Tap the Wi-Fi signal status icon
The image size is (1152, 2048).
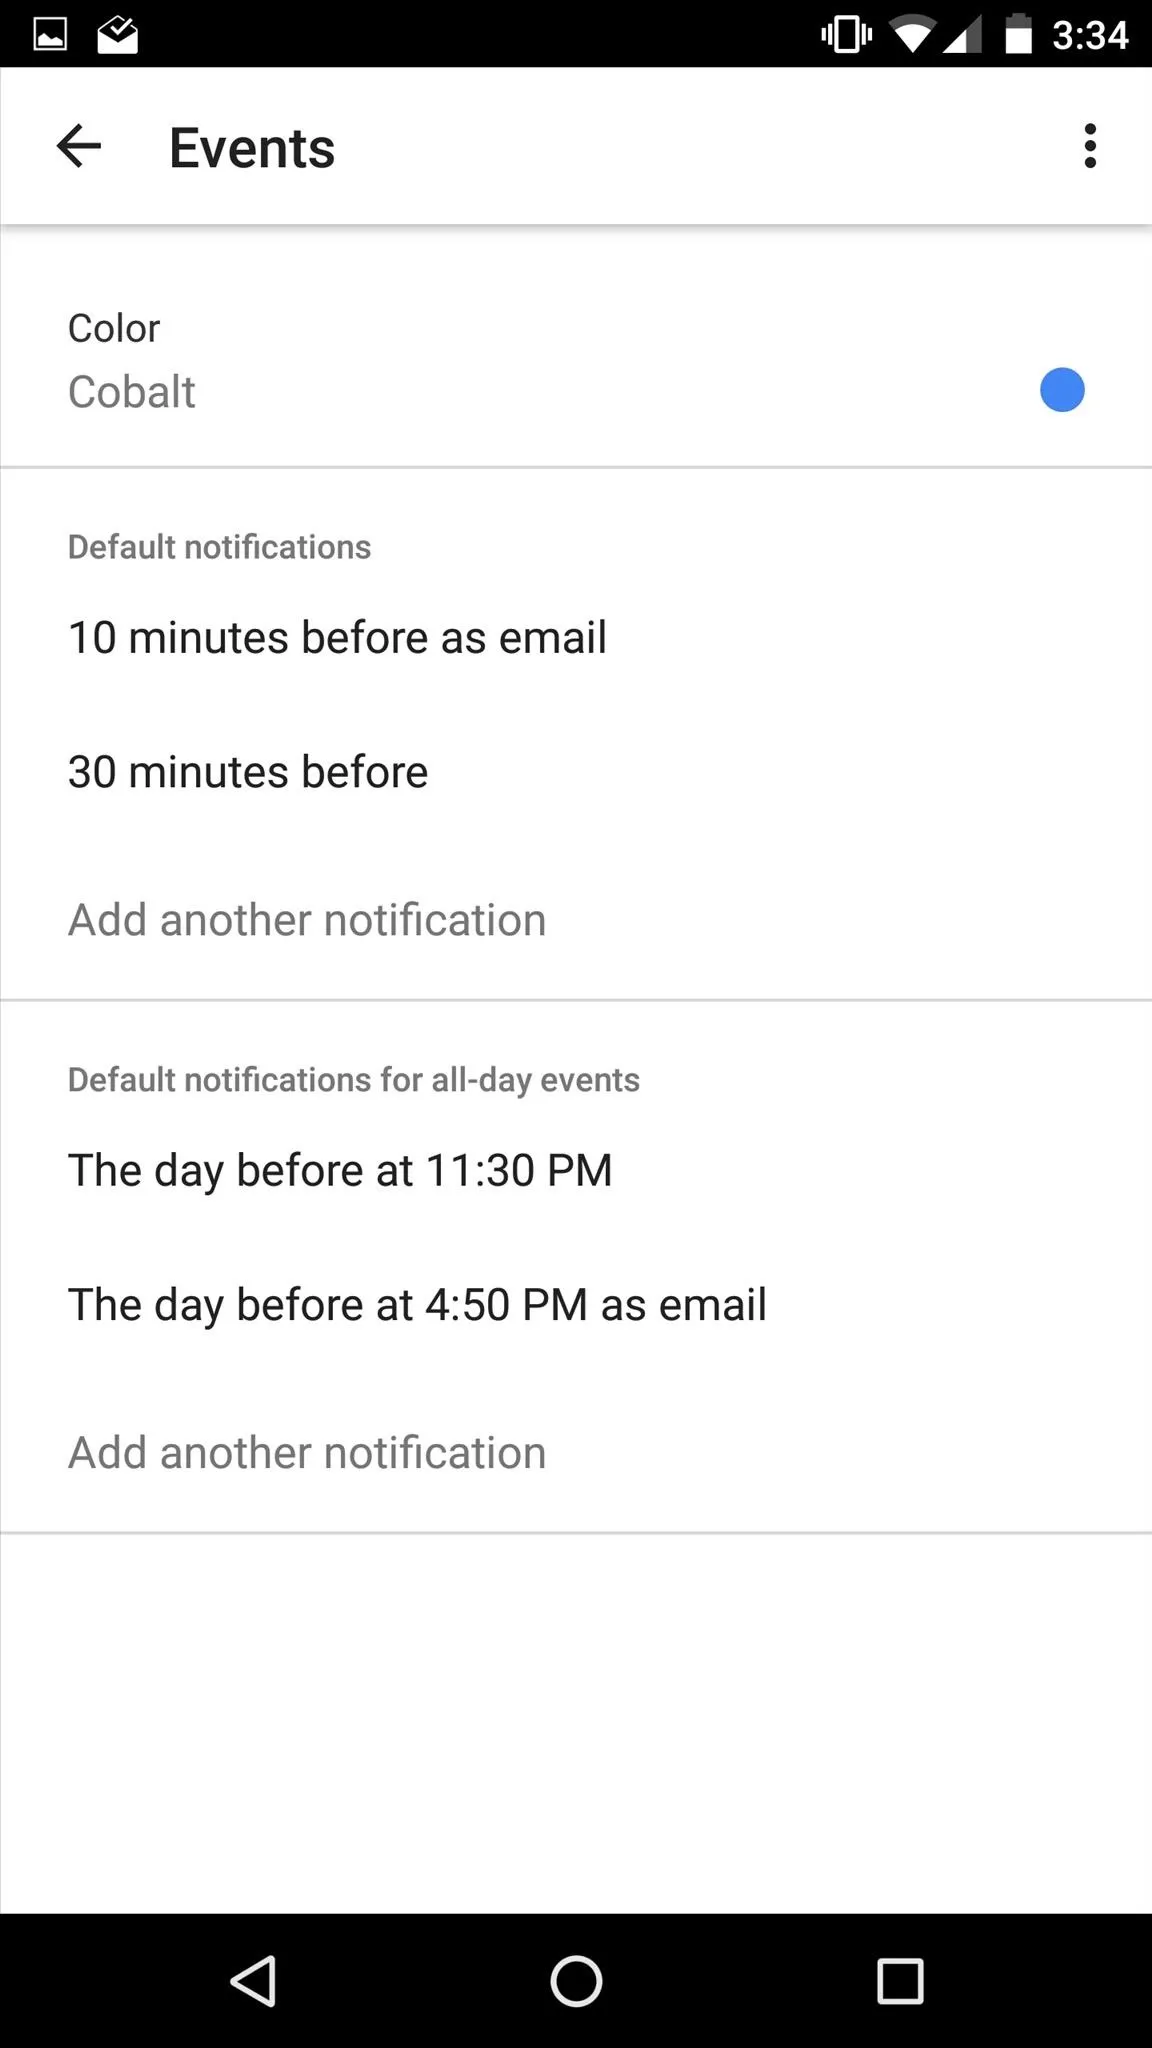(x=912, y=35)
